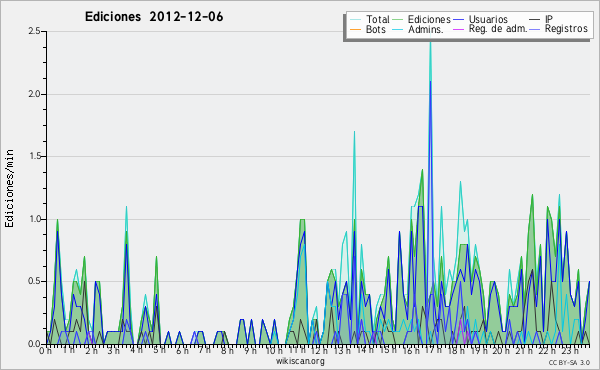Image resolution: width=600 pixels, height=370 pixels.
Task: Click the orange line swatch beside Bots
Action: coord(355,29)
